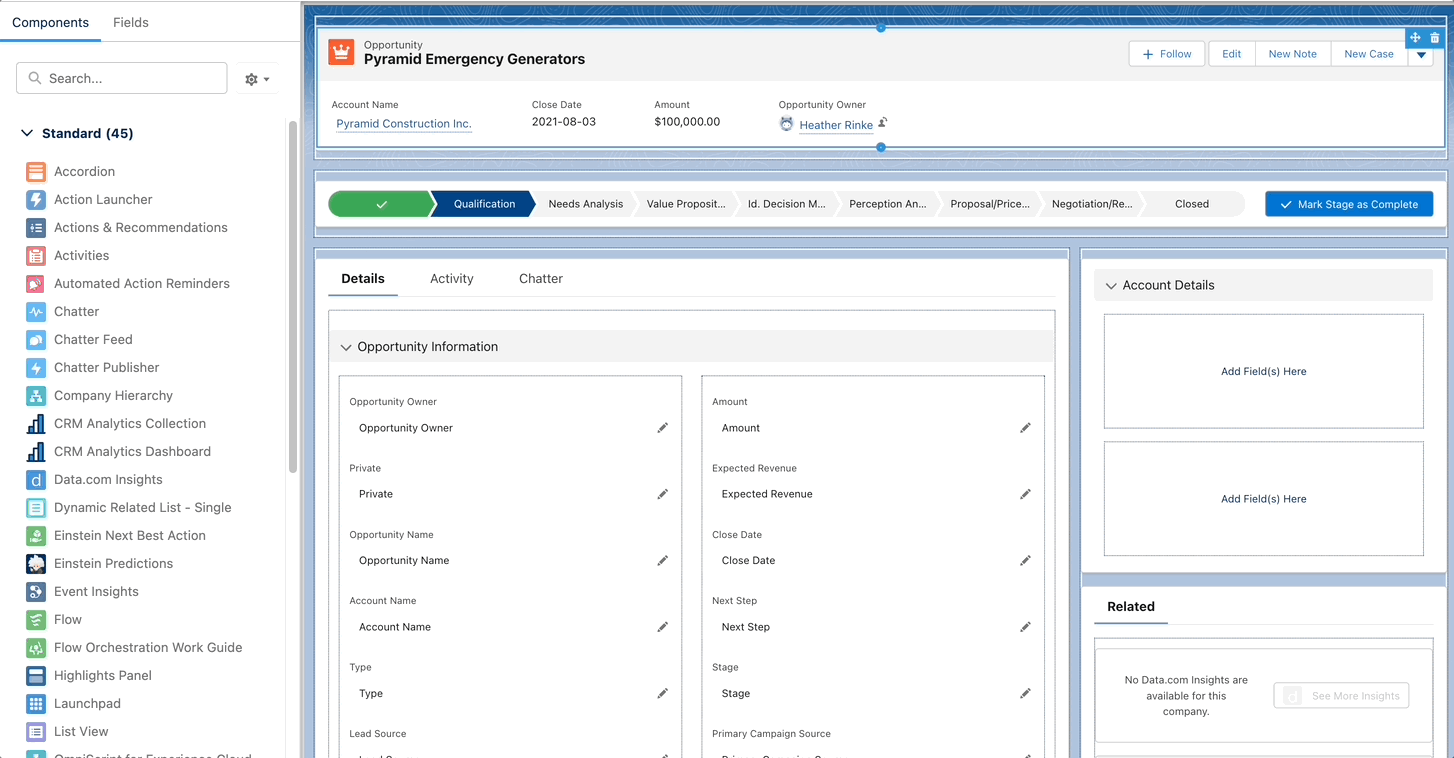This screenshot has width=1454, height=758.
Task: Collapse the Account Details section
Action: [1111, 286]
